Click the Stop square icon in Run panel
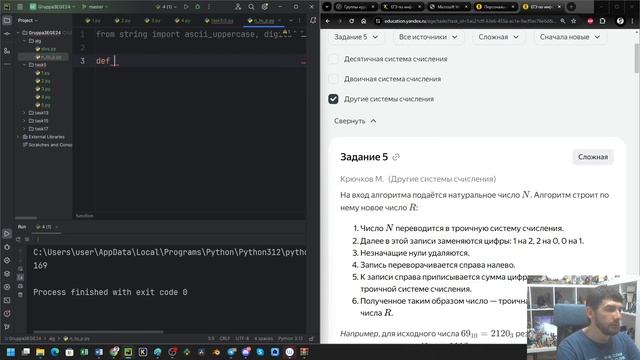Screen dimensions: 640x360 click(x=27, y=239)
